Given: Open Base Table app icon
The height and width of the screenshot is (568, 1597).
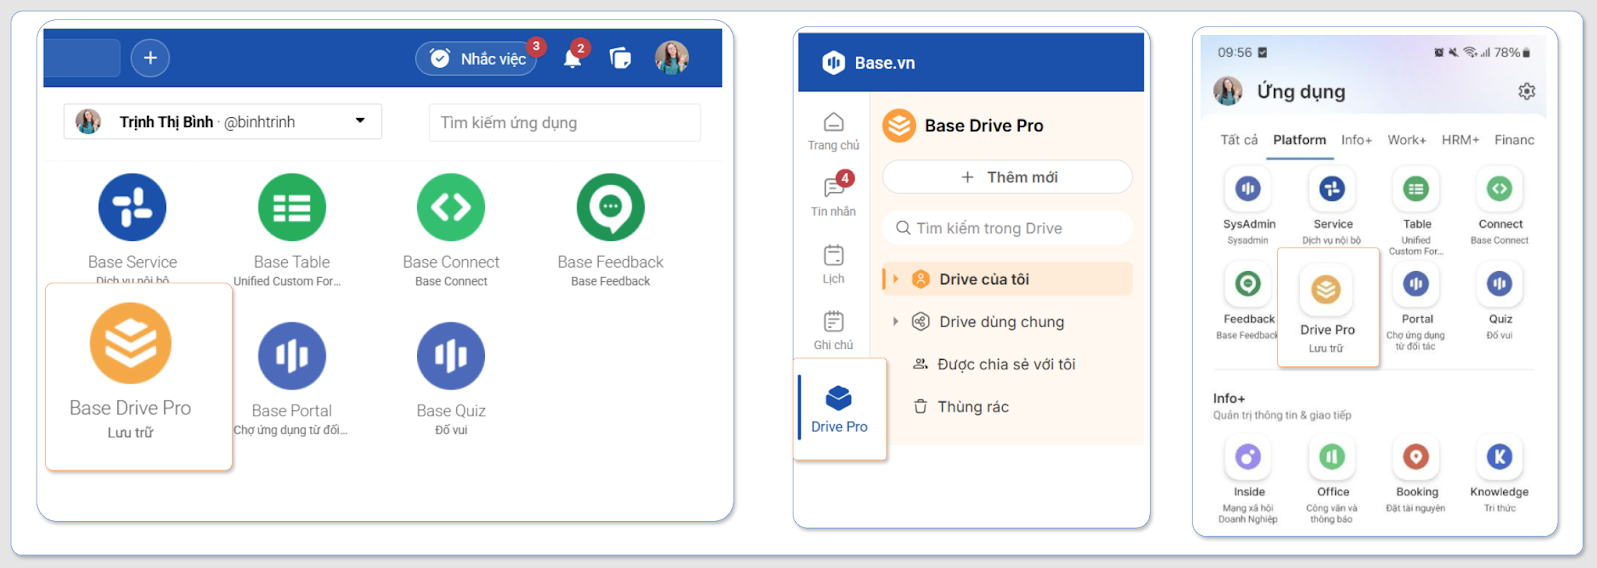Looking at the screenshot, I should pos(292,208).
